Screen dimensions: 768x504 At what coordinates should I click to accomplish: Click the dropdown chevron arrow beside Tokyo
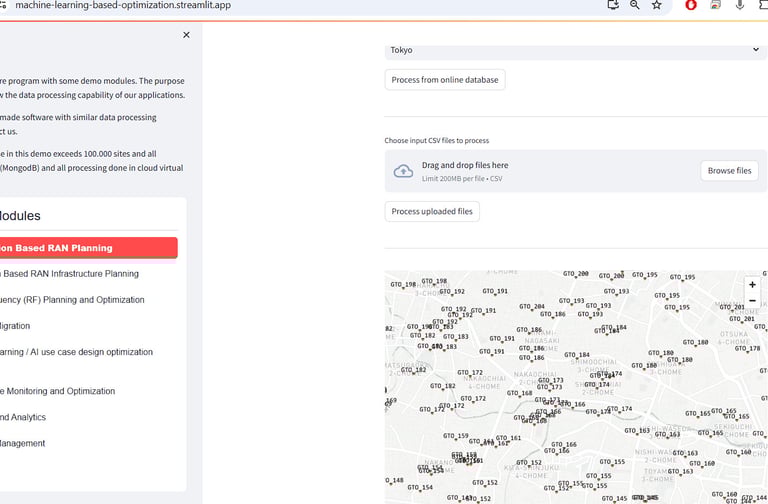coord(756,49)
